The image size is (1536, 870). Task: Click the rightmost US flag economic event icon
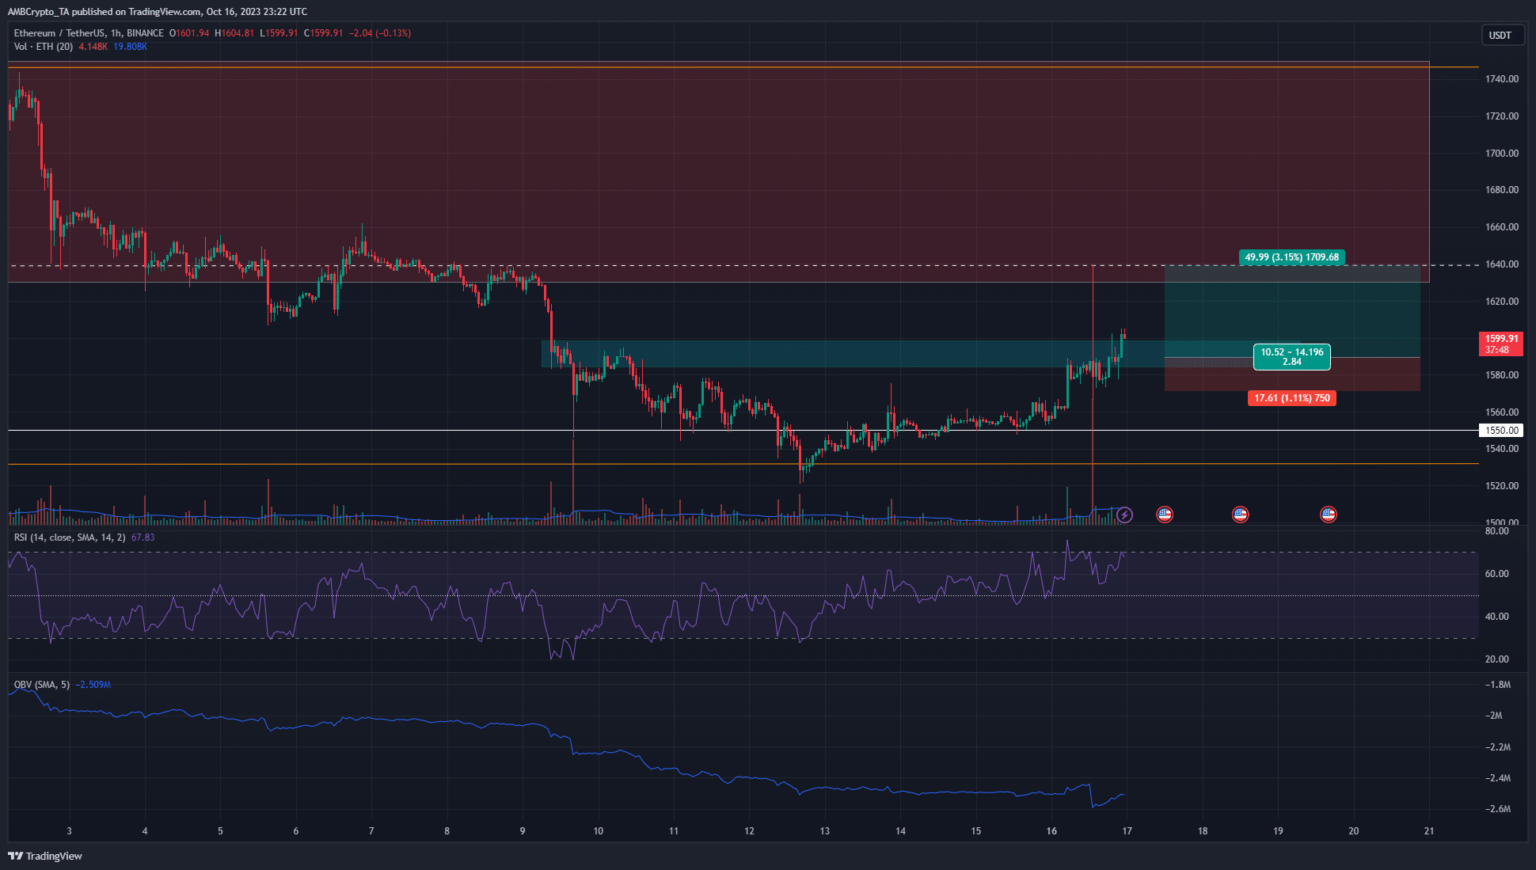(1328, 514)
